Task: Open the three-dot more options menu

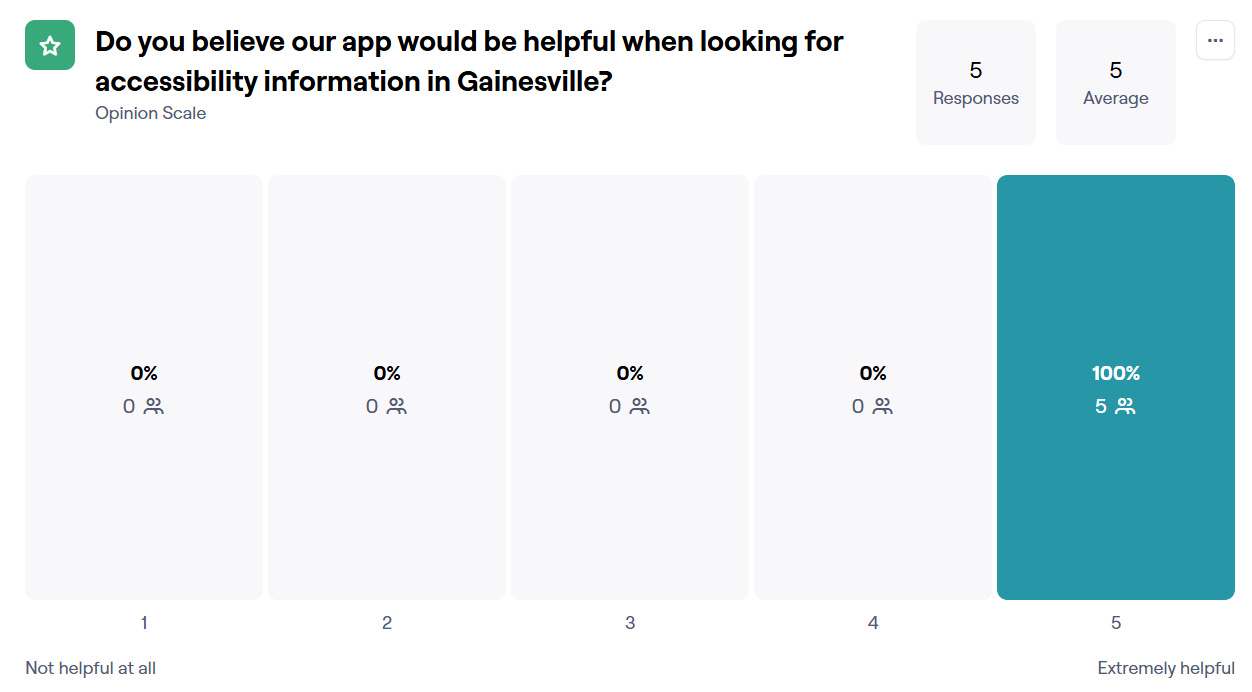Action: (x=1215, y=40)
